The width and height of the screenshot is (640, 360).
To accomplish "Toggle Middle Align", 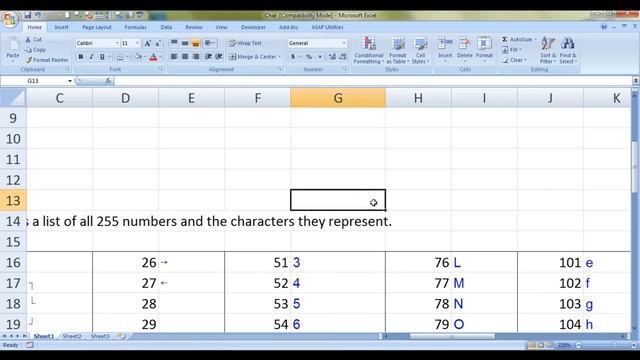I will [185, 43].
